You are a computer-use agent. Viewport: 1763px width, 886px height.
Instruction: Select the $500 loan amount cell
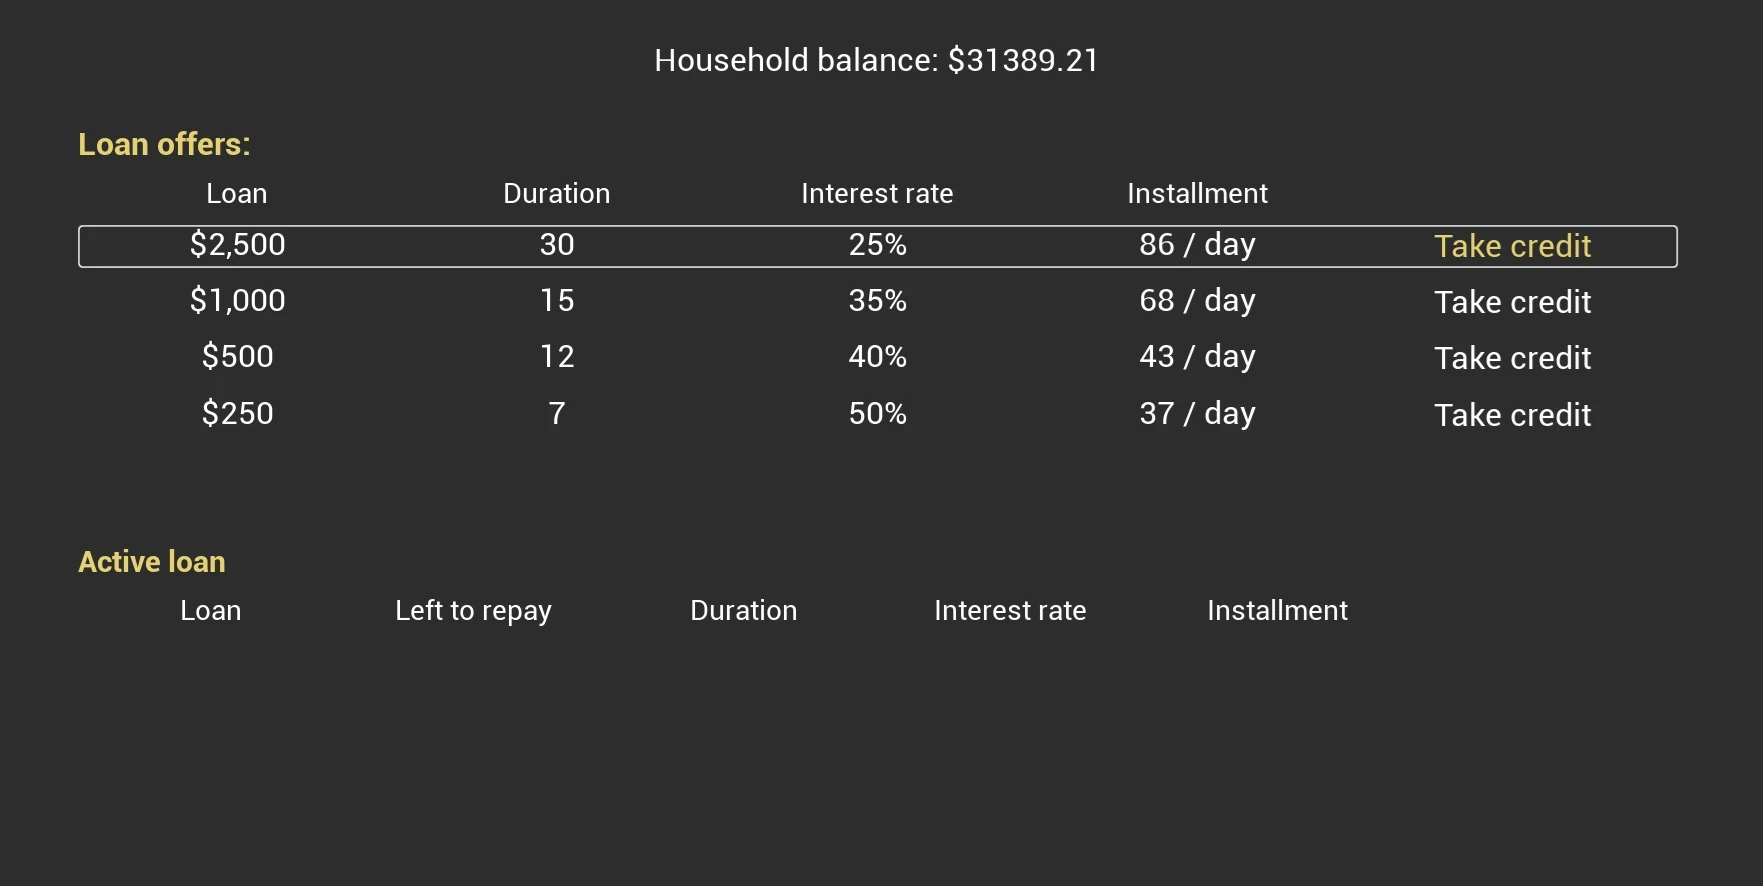(238, 357)
